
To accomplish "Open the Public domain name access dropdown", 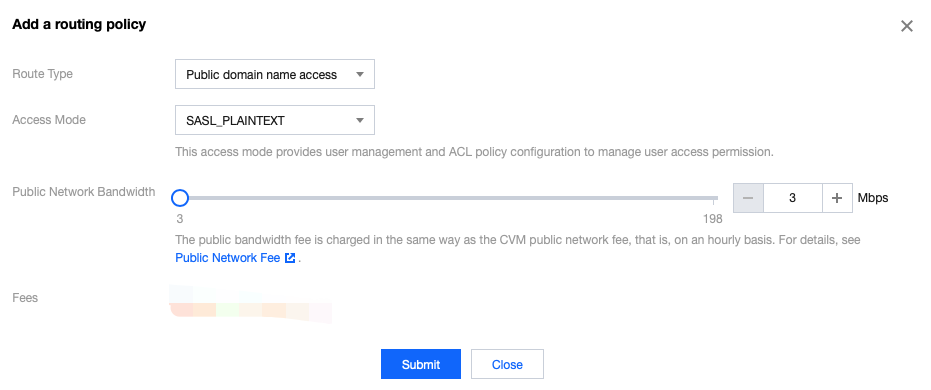I will 275,74.
